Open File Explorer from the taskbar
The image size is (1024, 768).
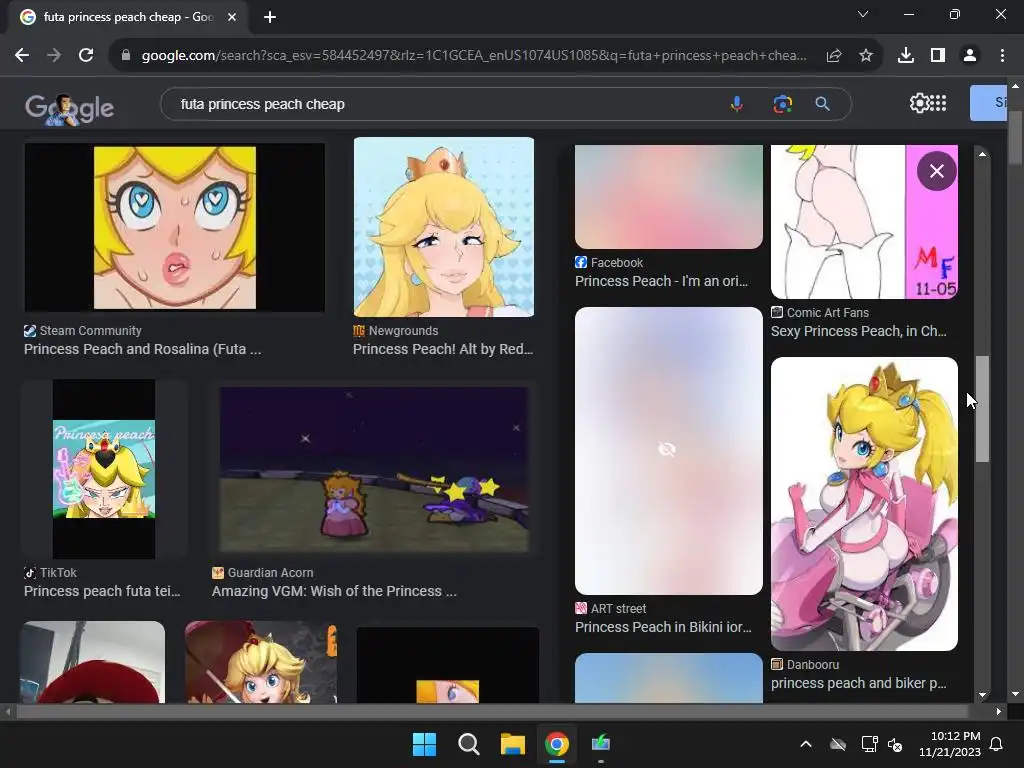point(513,744)
